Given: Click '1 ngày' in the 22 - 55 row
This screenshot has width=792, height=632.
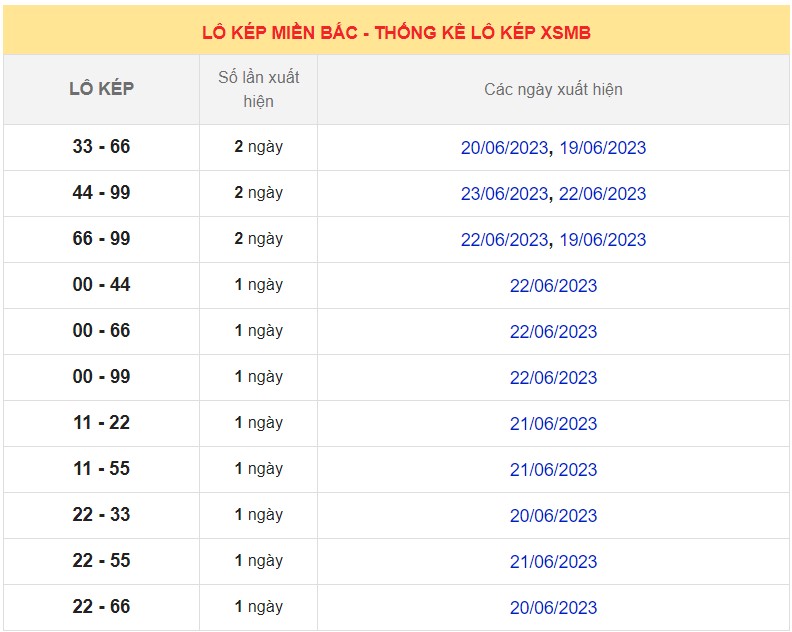Looking at the screenshot, I should 259,561.
